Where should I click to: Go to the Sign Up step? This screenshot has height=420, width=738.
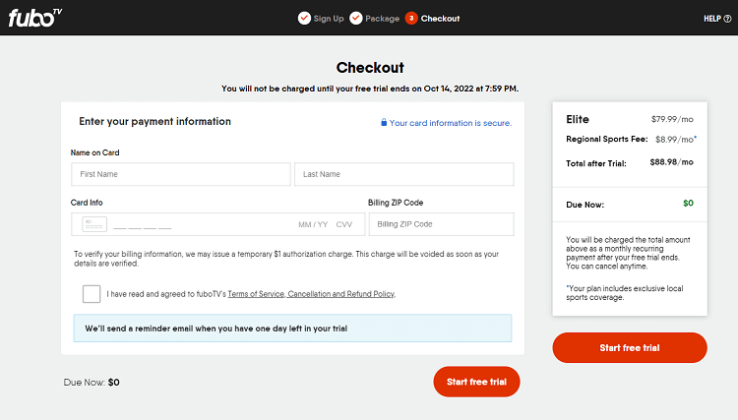(329, 18)
